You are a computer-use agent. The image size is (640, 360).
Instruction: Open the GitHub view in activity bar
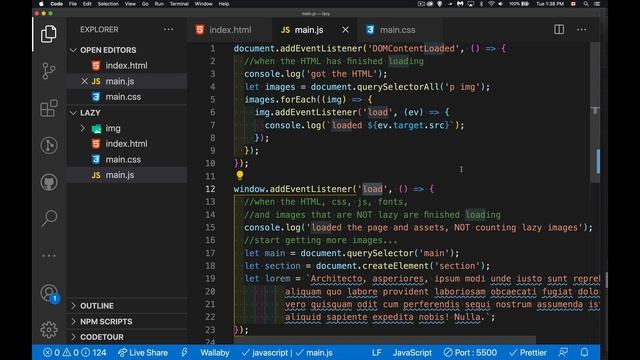(49, 182)
